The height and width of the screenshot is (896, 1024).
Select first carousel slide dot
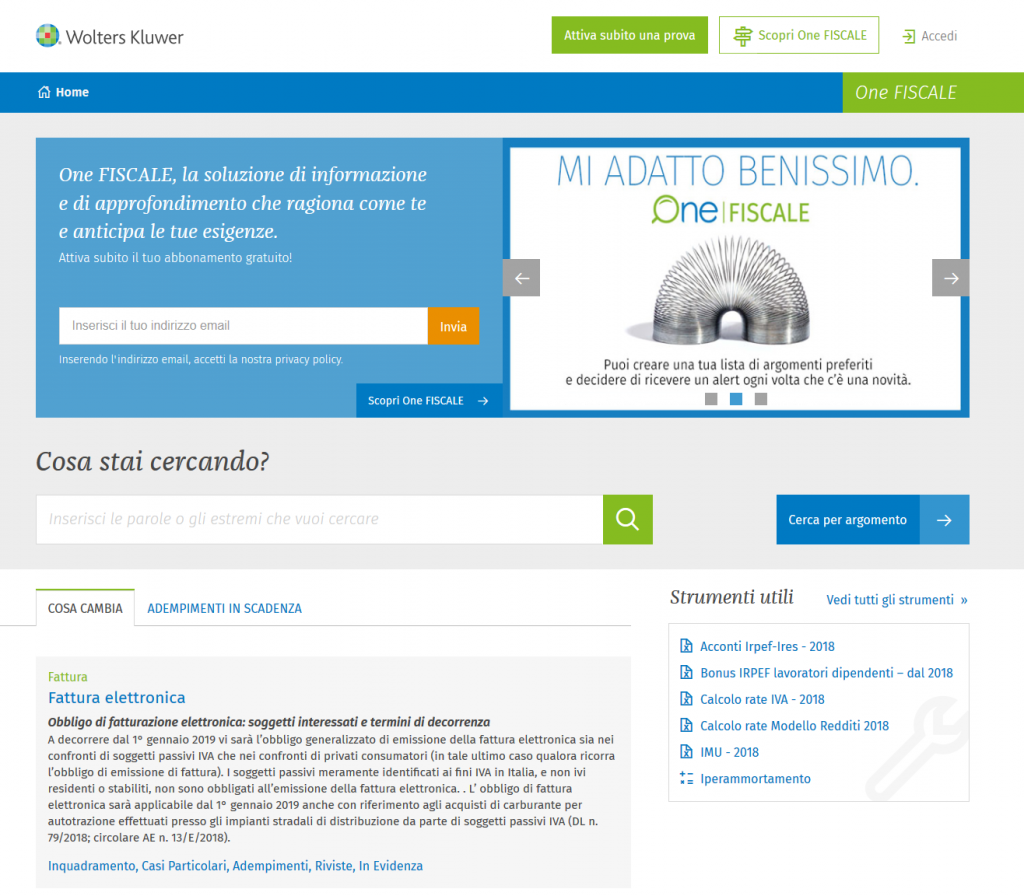pos(711,398)
